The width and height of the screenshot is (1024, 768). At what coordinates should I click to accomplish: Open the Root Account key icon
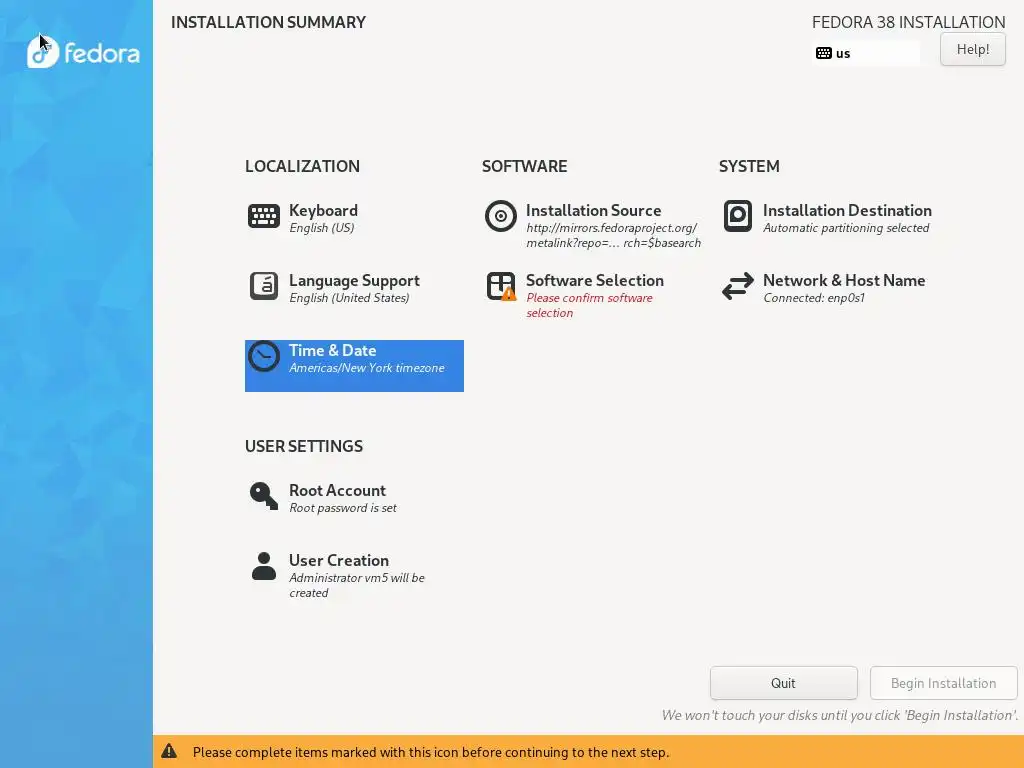(264, 496)
